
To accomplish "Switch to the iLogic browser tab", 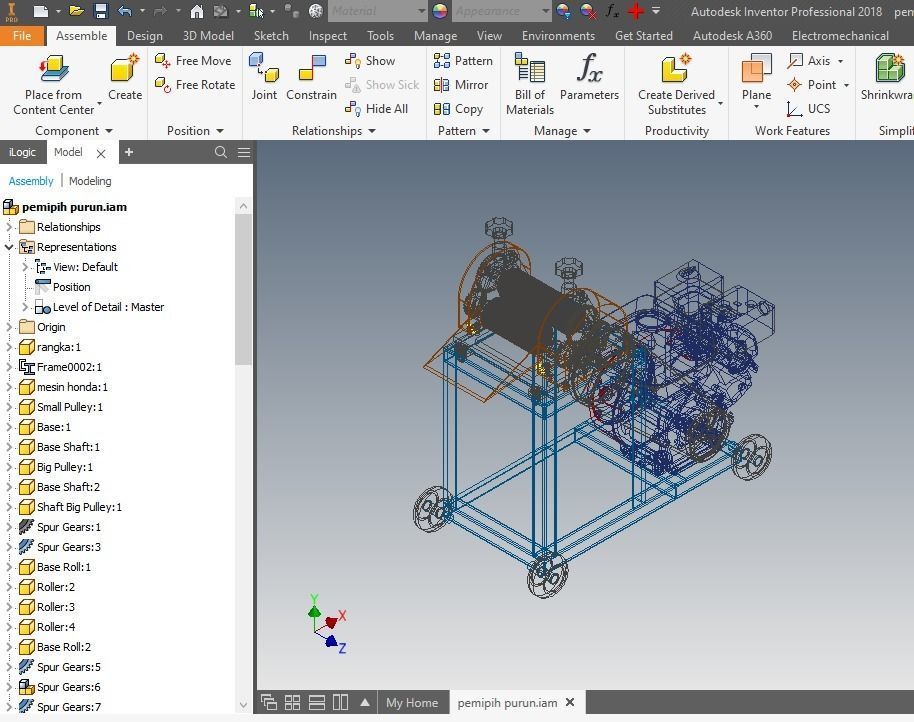I will [23, 152].
